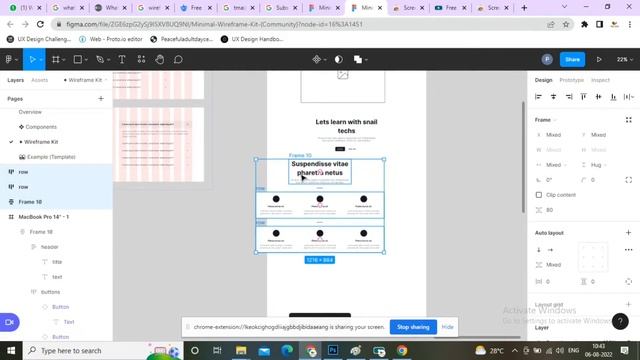
Task: Click the rotation 0° field
Action: 553,180
